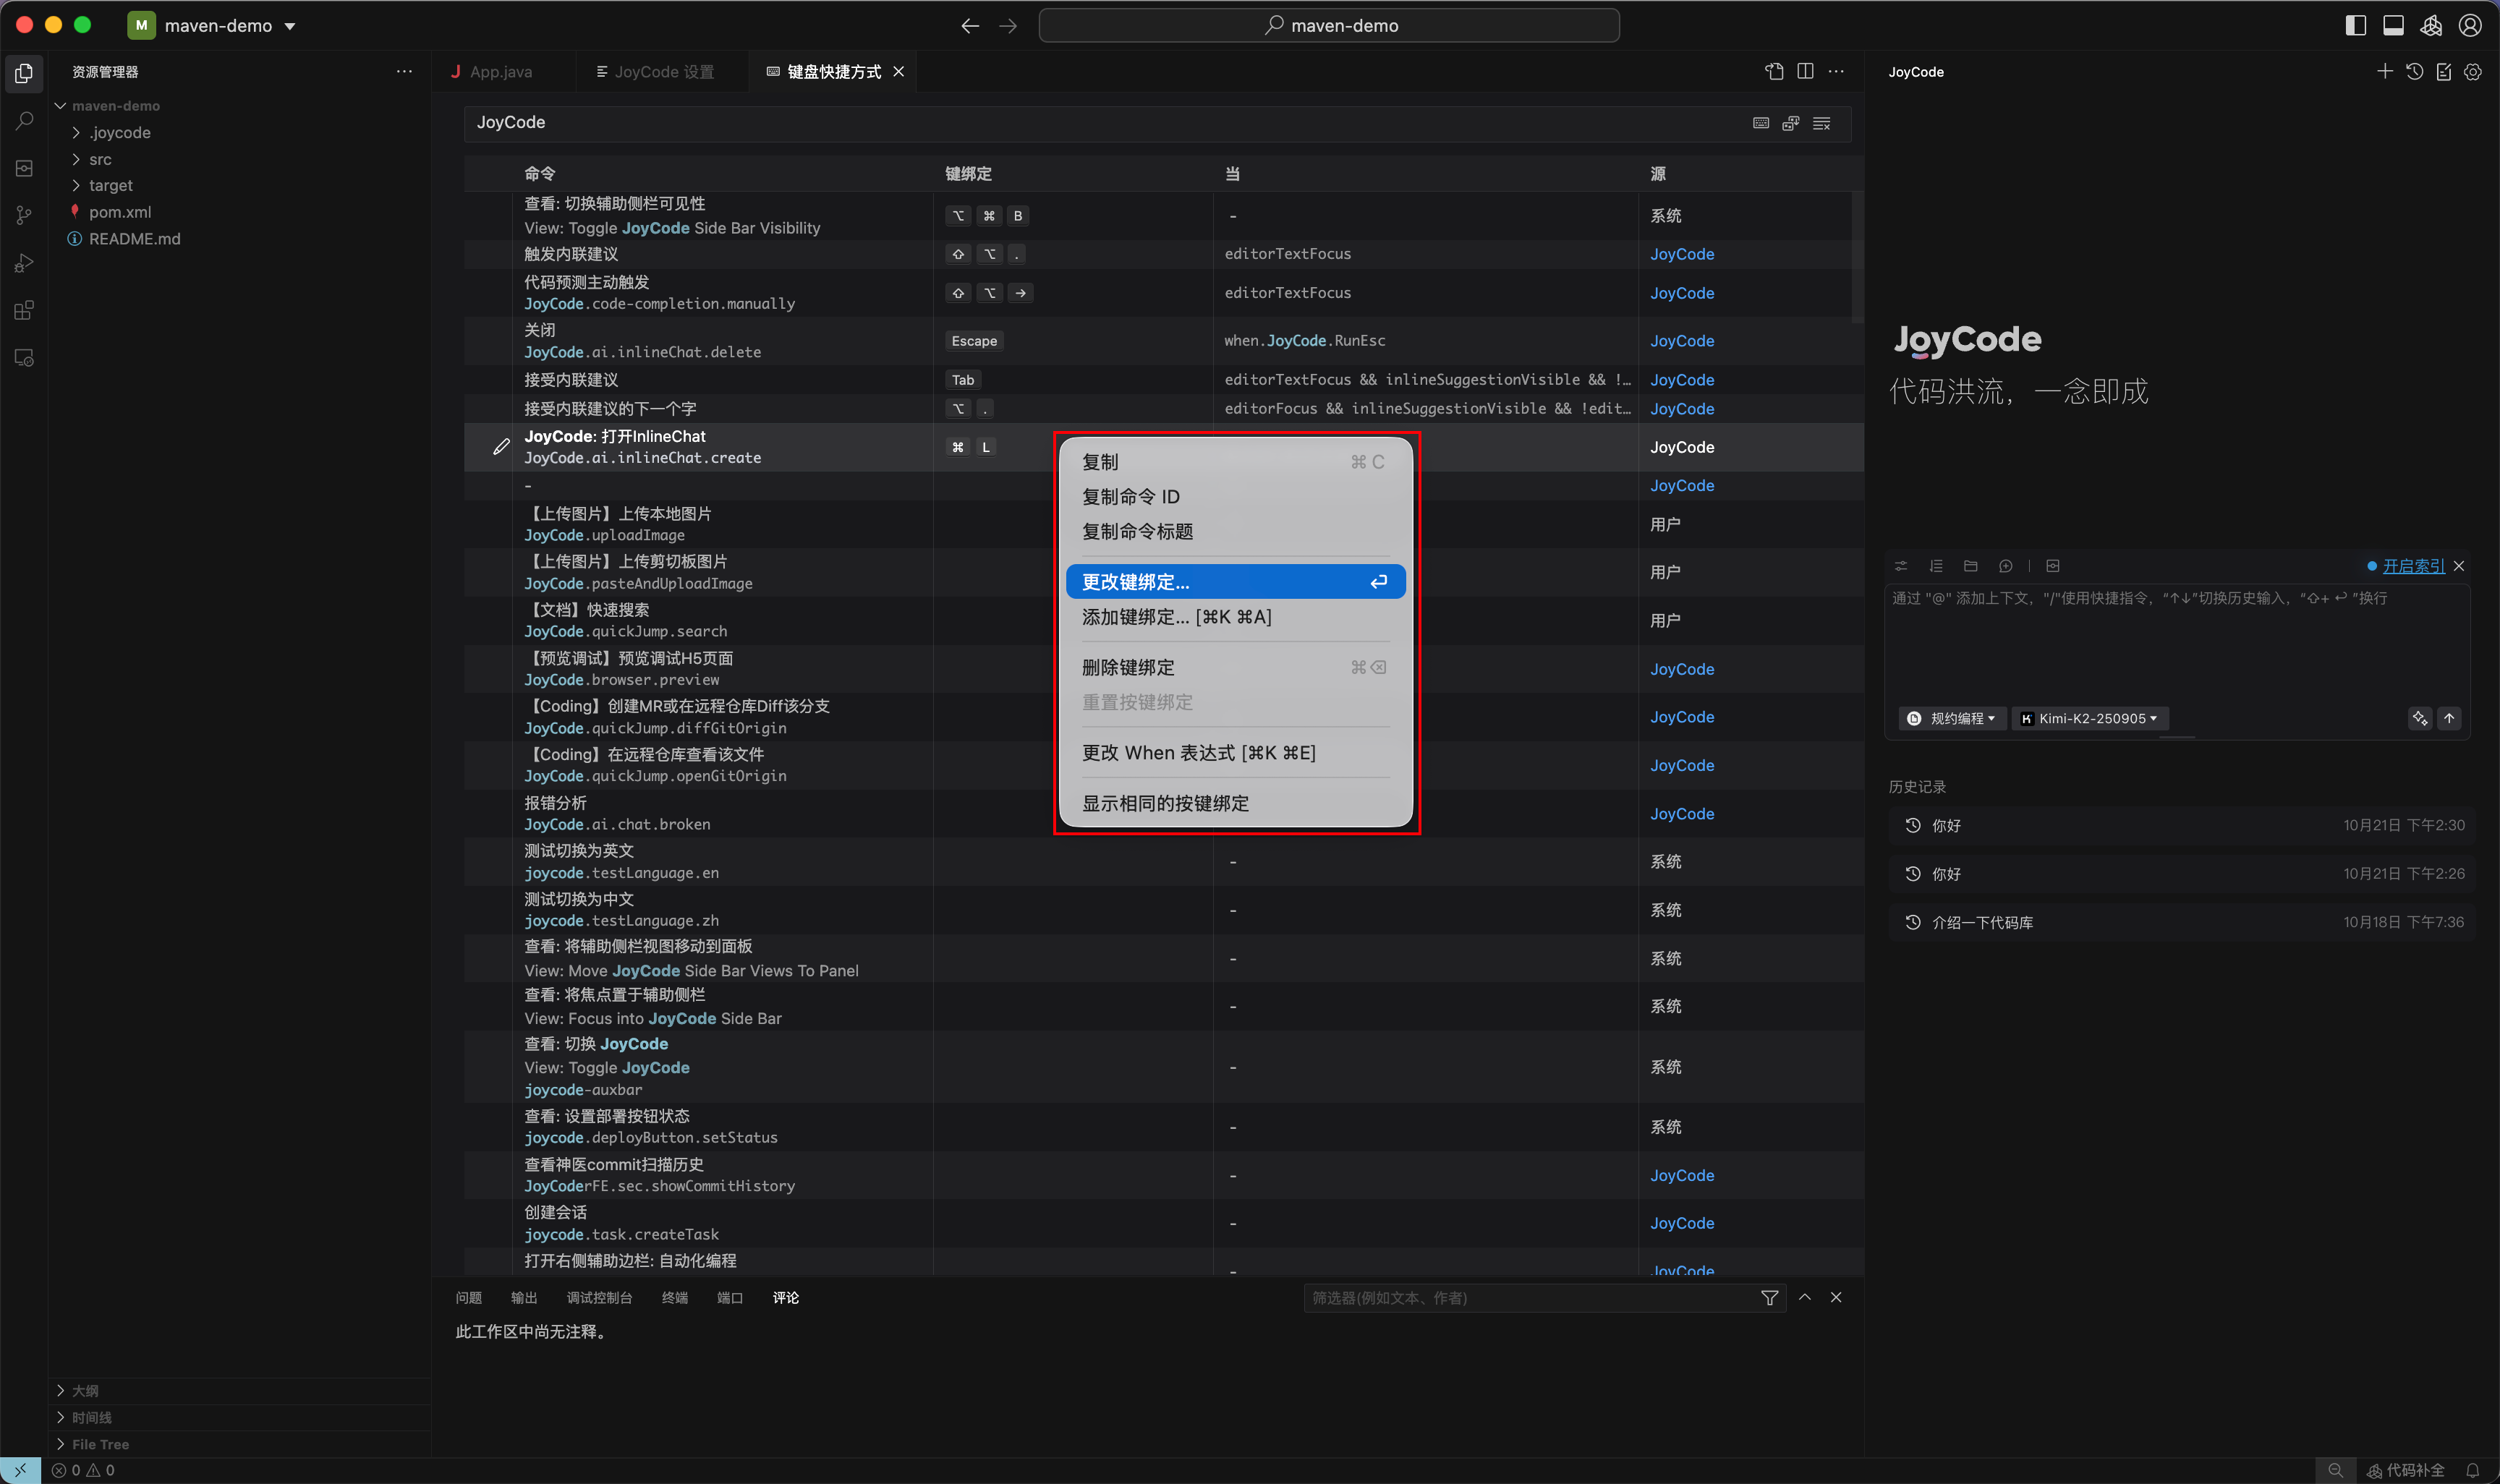Open 介绍一下代码库 history entry

(x=2181, y=922)
